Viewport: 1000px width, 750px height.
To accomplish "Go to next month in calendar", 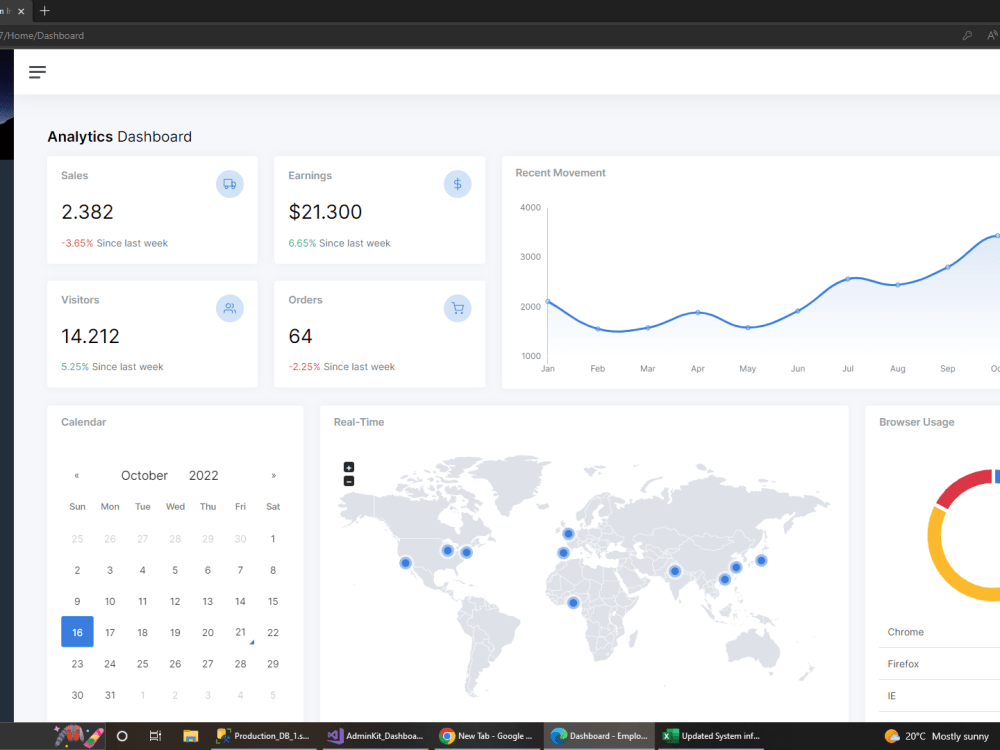I will point(274,476).
